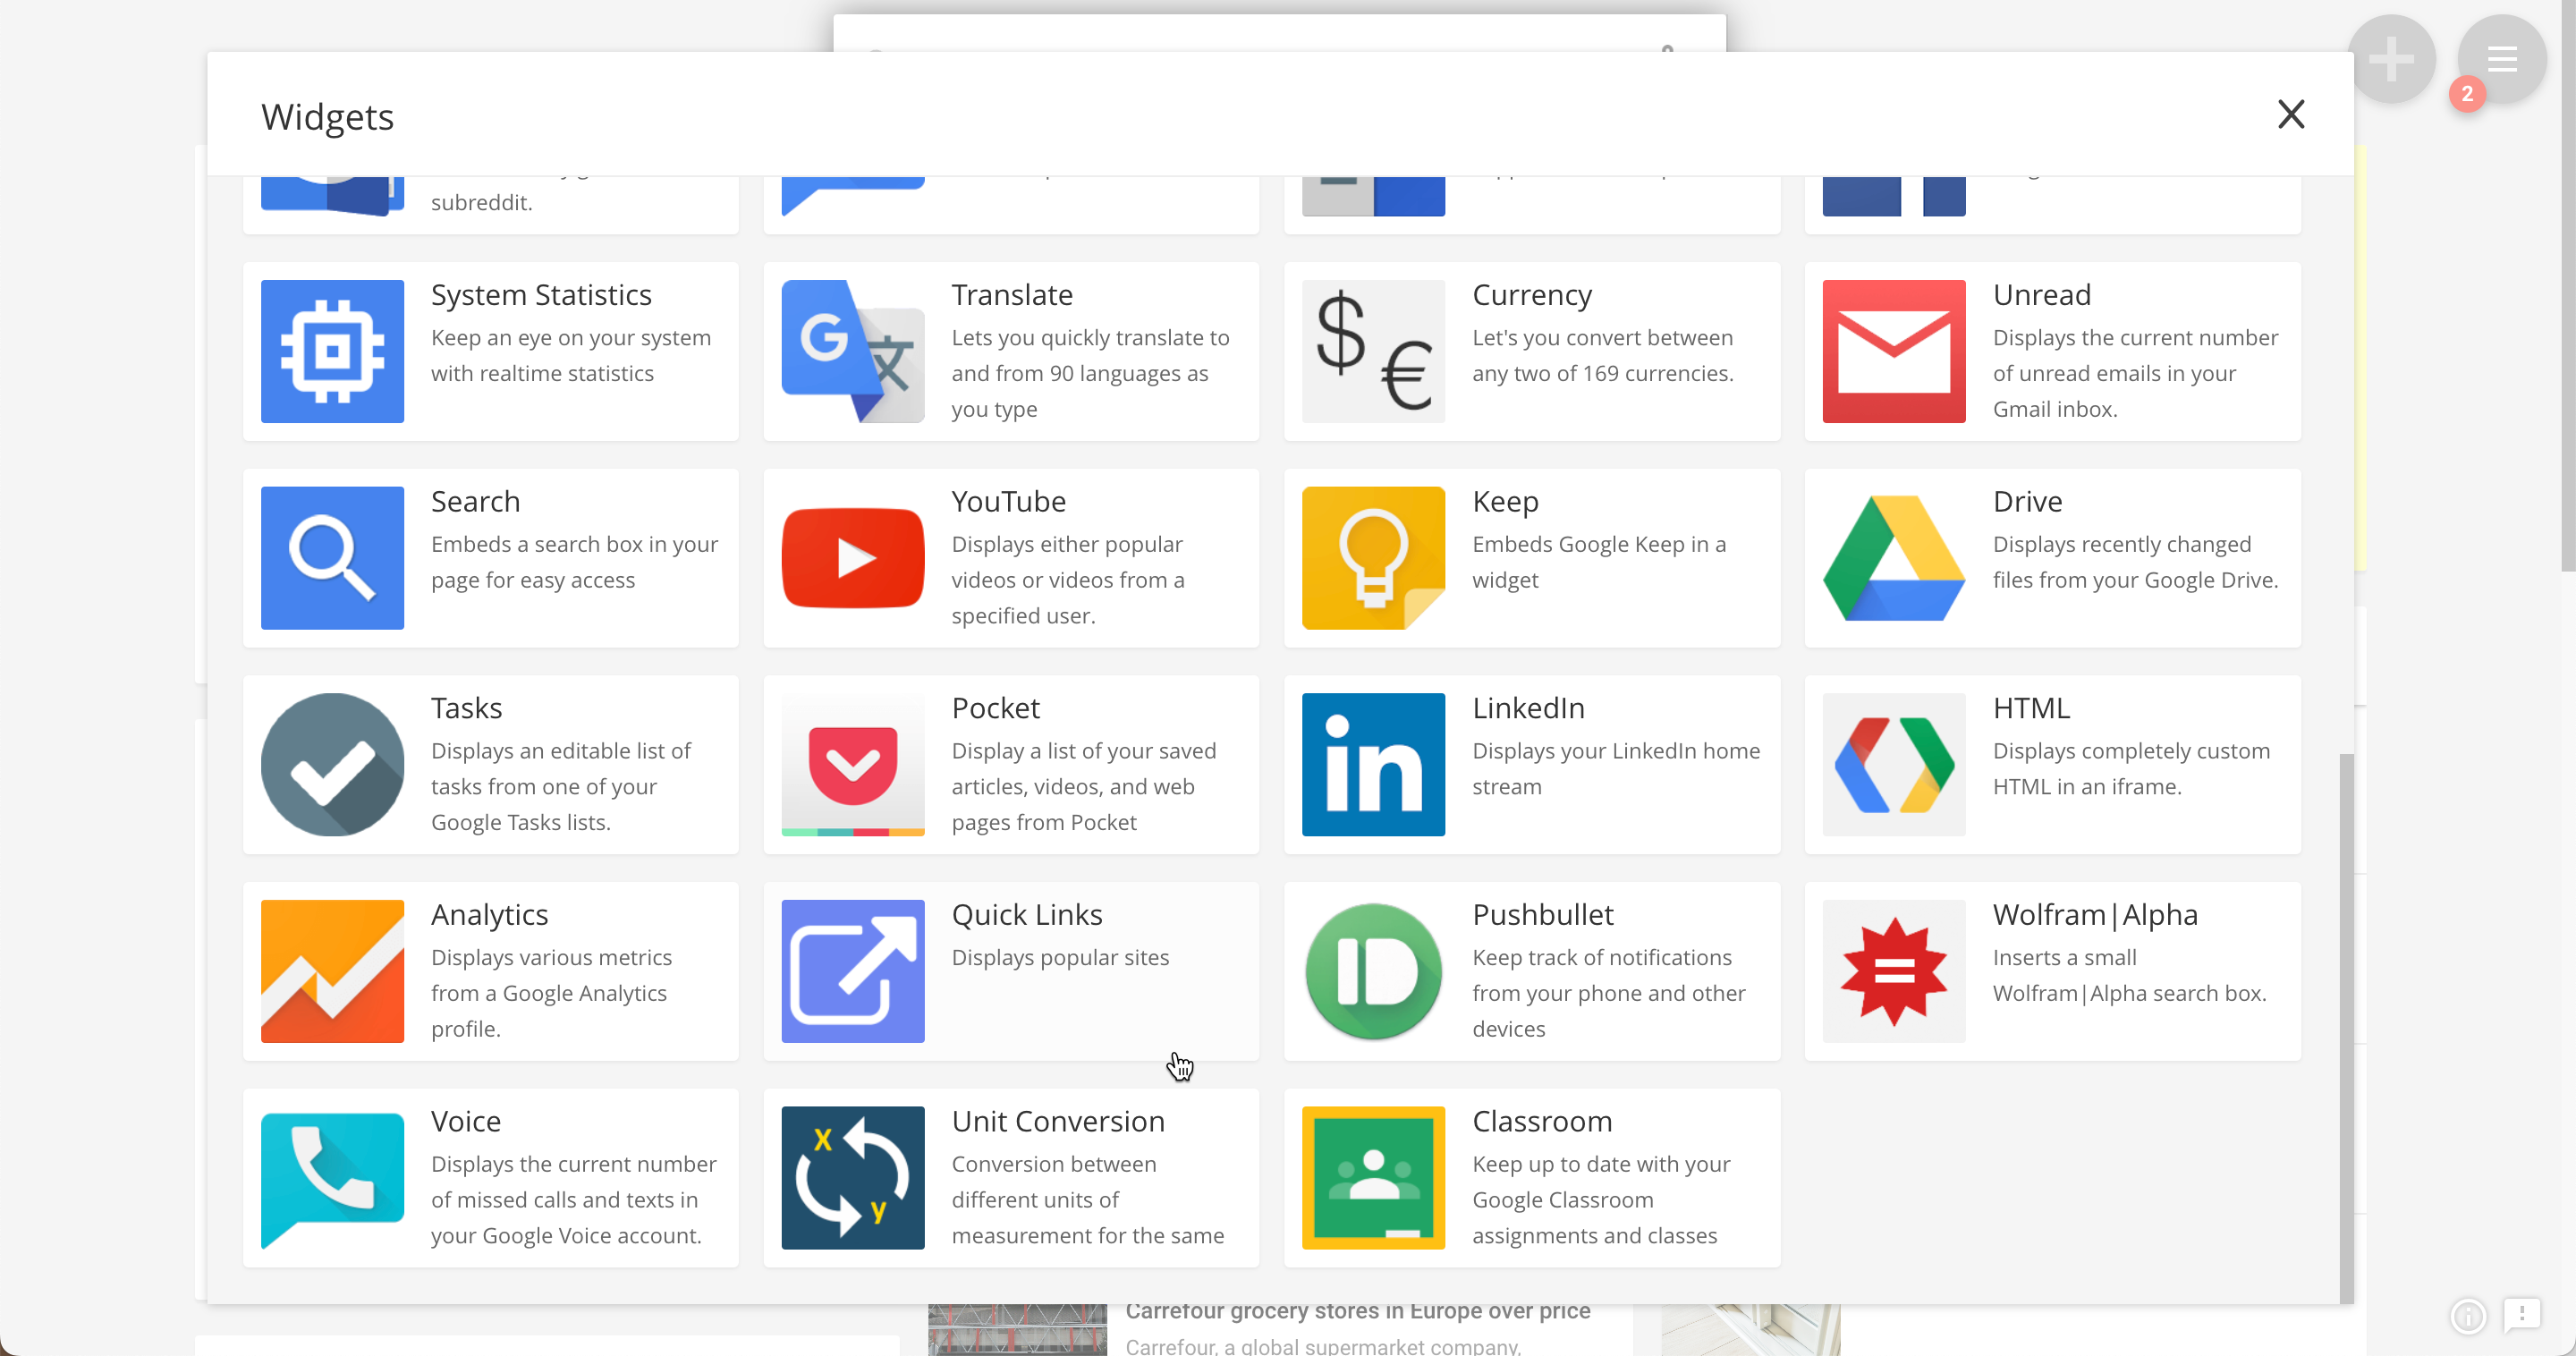Image resolution: width=2576 pixels, height=1356 pixels.
Task: Click 'Embeds a search box' description text
Action: pos(575,562)
